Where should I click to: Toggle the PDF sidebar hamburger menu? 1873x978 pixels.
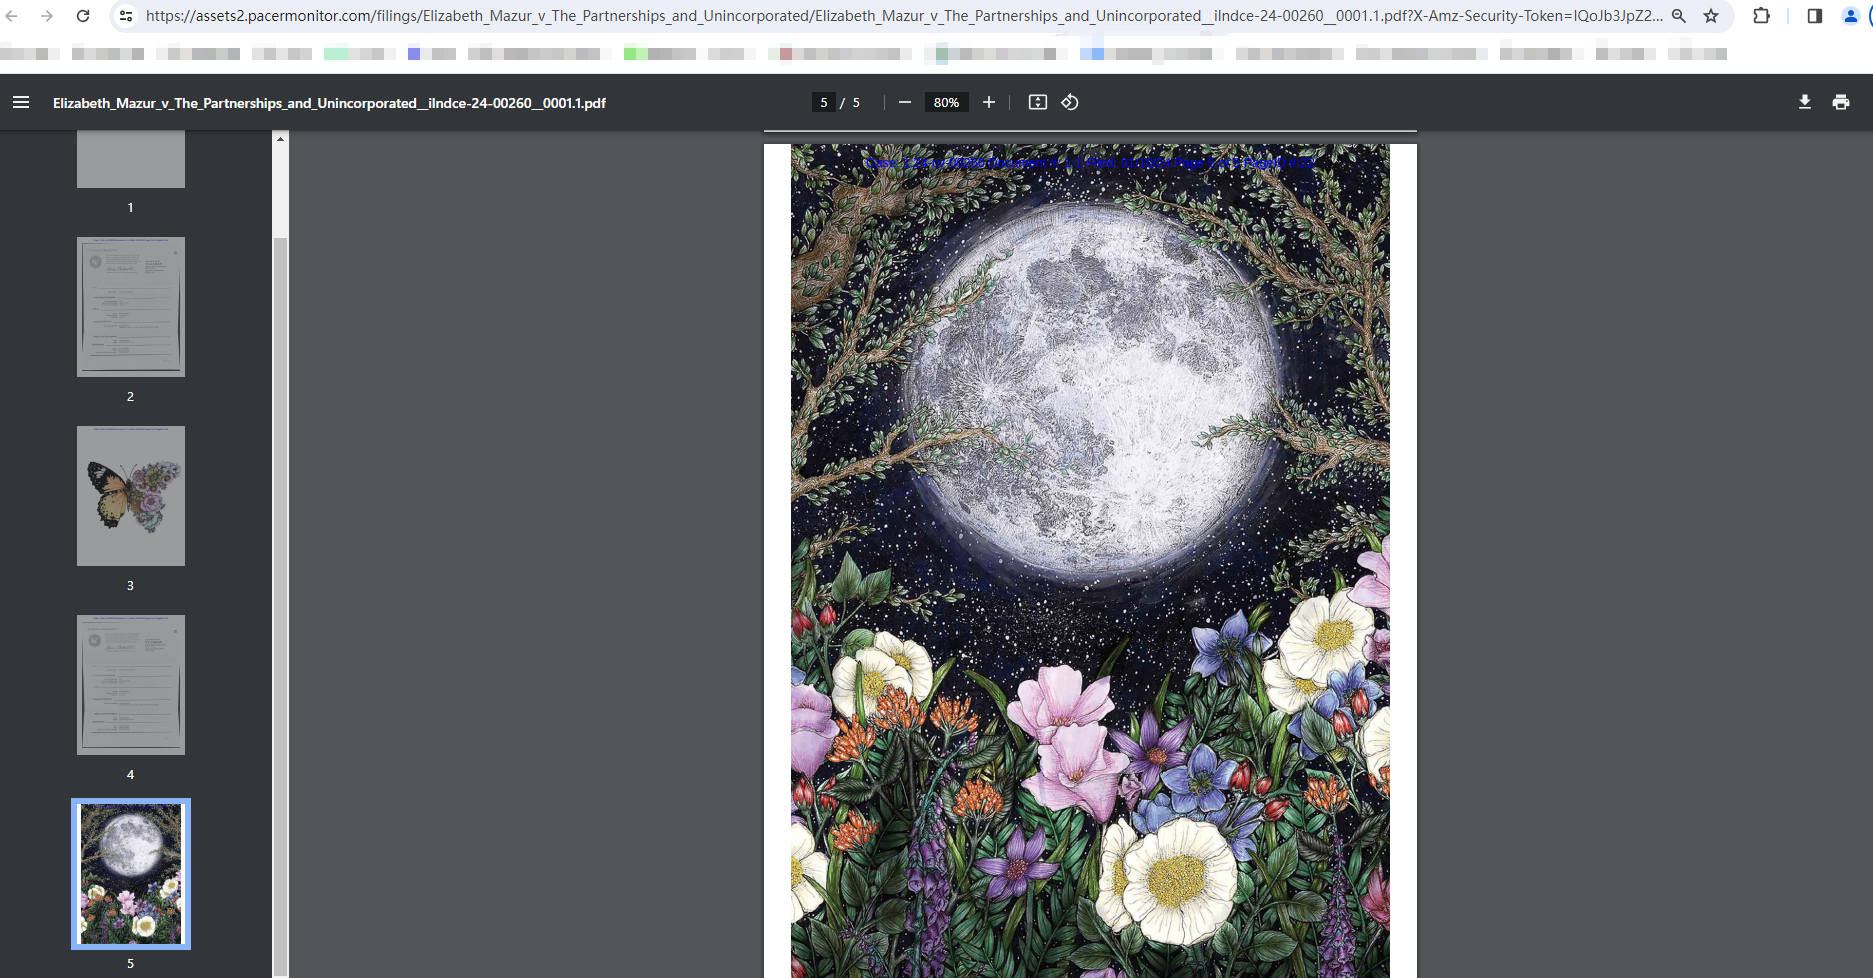point(21,102)
